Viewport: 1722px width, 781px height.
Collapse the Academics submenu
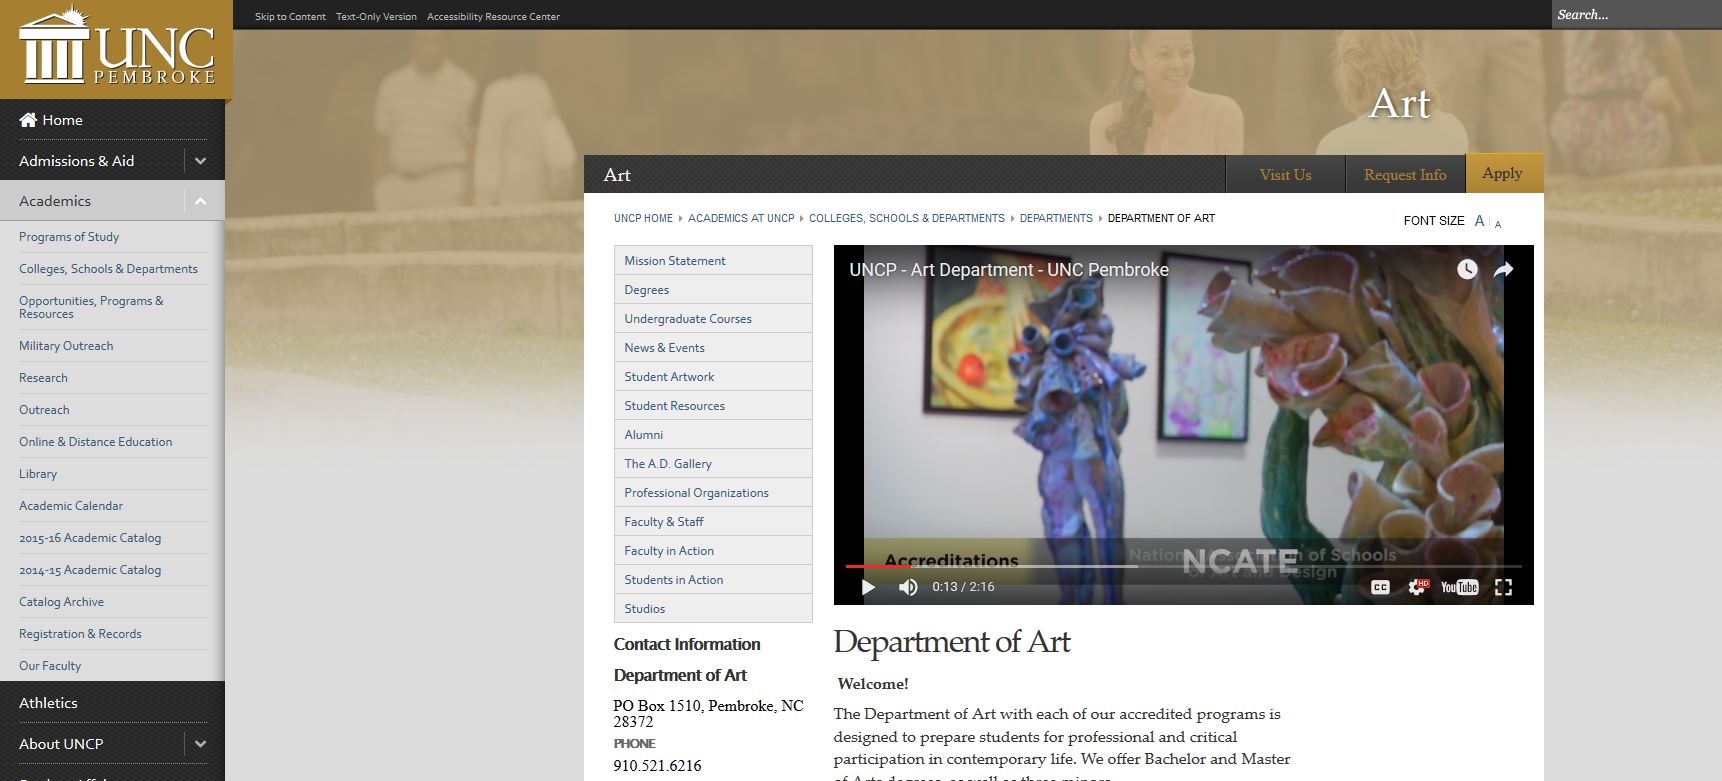click(x=200, y=201)
